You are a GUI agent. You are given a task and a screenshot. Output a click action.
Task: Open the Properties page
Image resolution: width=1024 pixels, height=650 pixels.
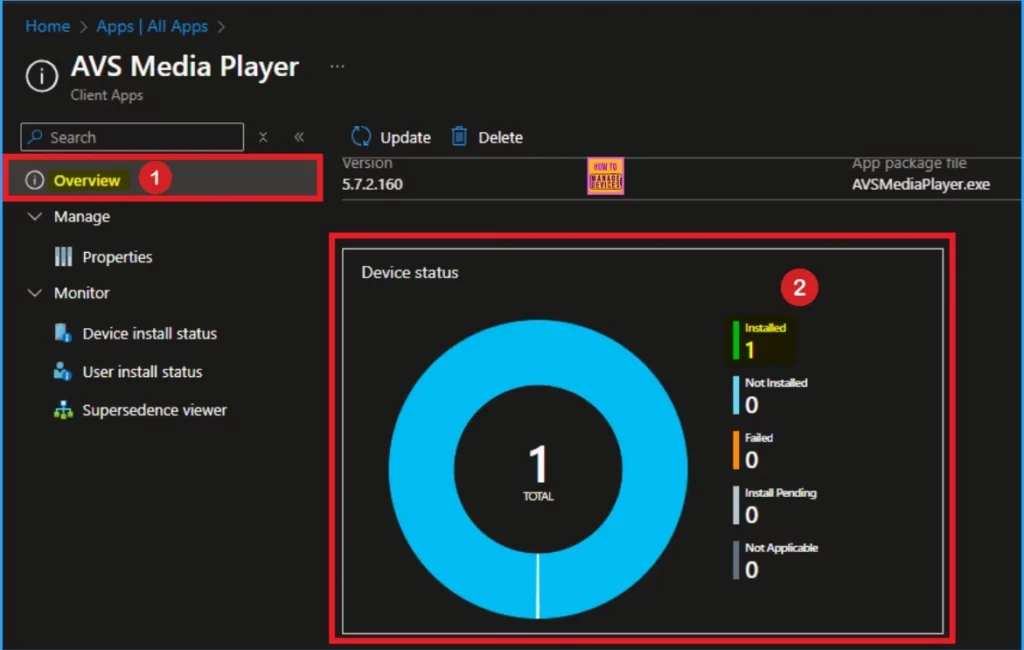coord(118,257)
